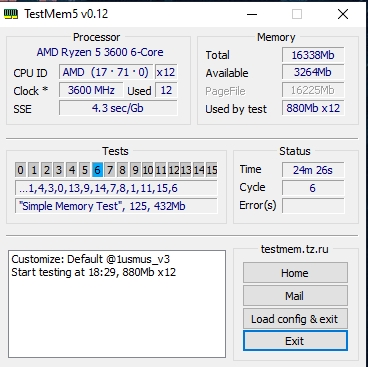Open the Home button link
The width and height of the screenshot is (368, 367).
(x=295, y=273)
